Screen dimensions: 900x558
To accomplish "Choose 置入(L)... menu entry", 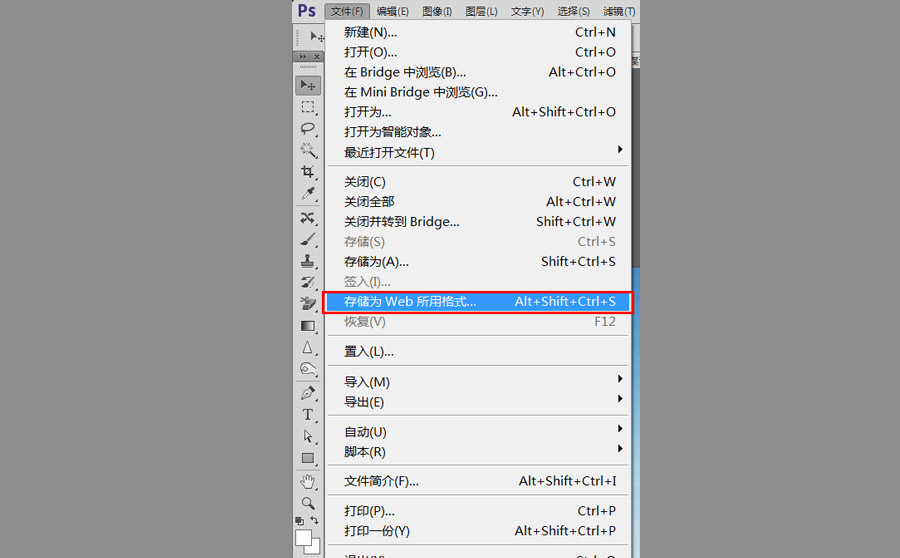I will click(x=479, y=351).
